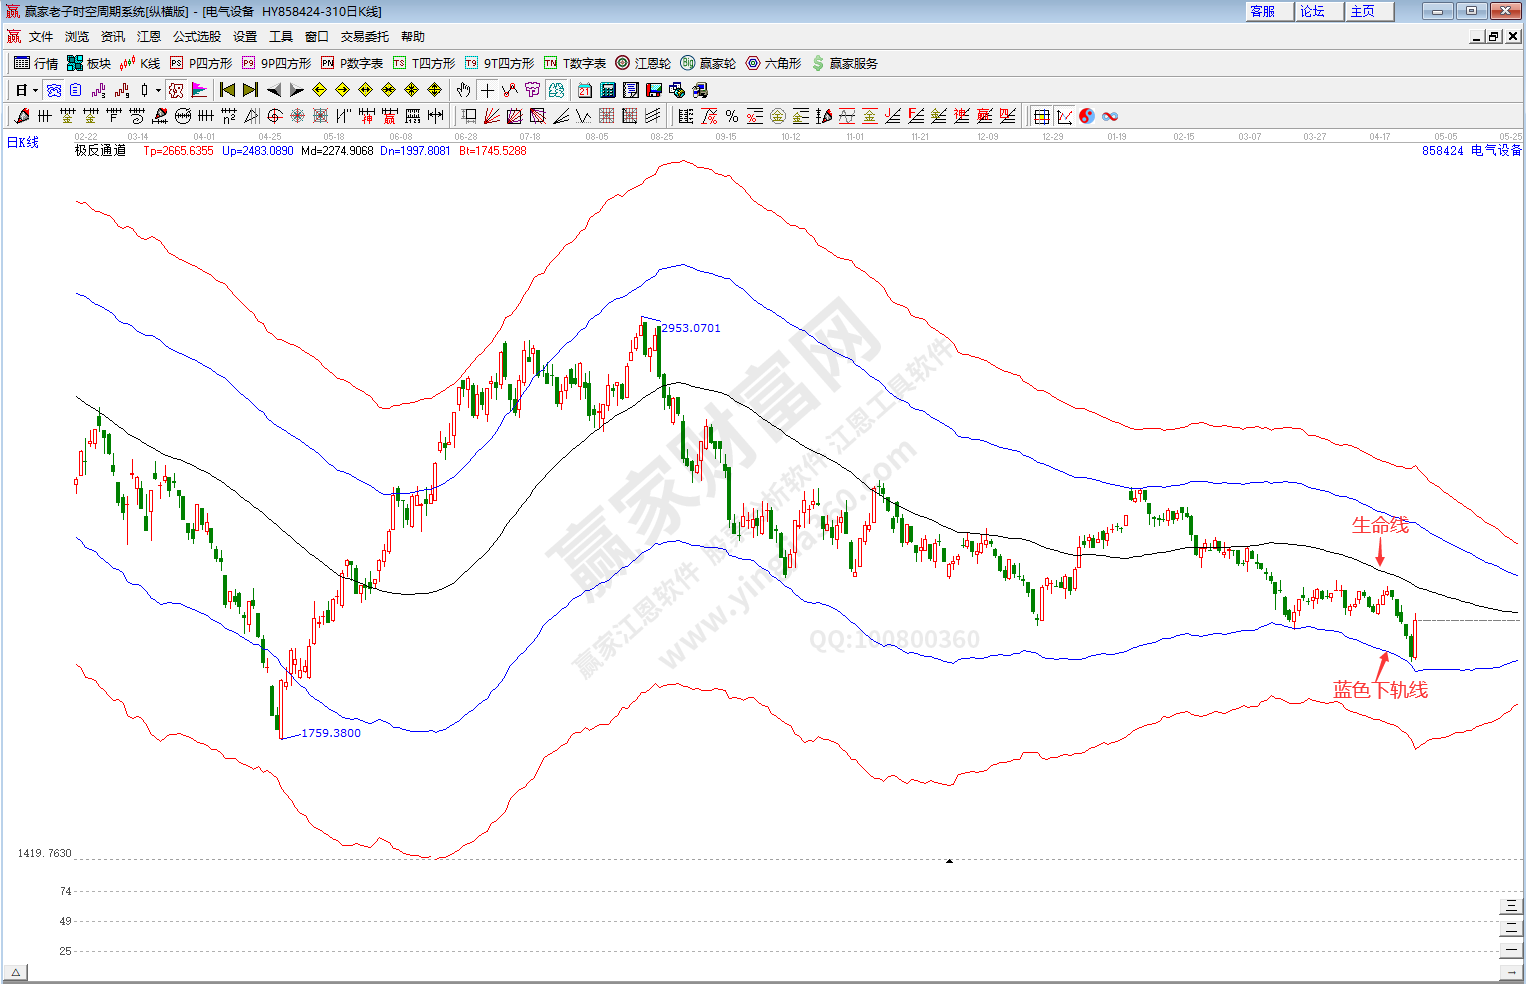Click the hand pan tool icon

tap(463, 90)
